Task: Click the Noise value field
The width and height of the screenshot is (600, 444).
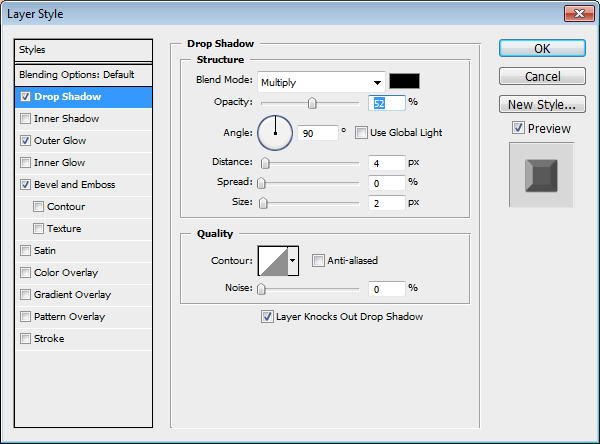Action: pyautogui.click(x=386, y=289)
